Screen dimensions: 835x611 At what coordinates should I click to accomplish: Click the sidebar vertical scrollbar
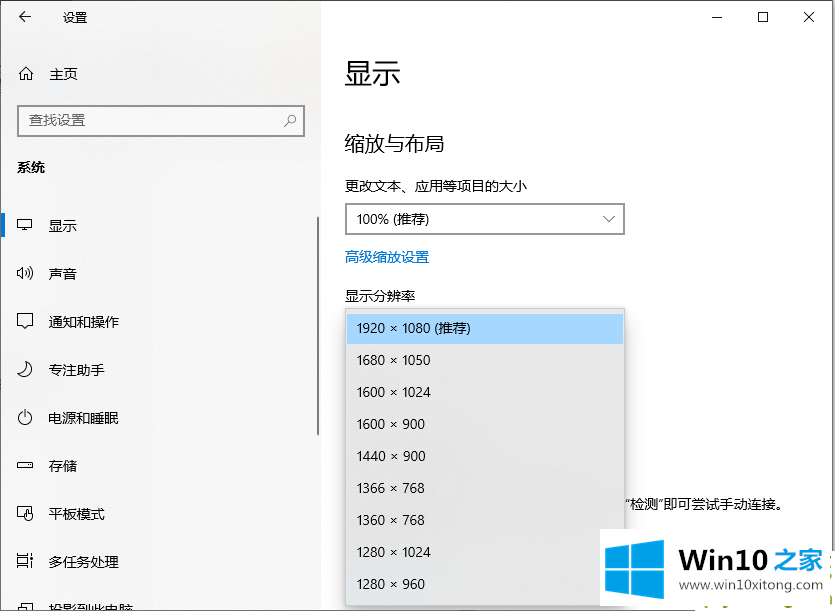(x=318, y=326)
